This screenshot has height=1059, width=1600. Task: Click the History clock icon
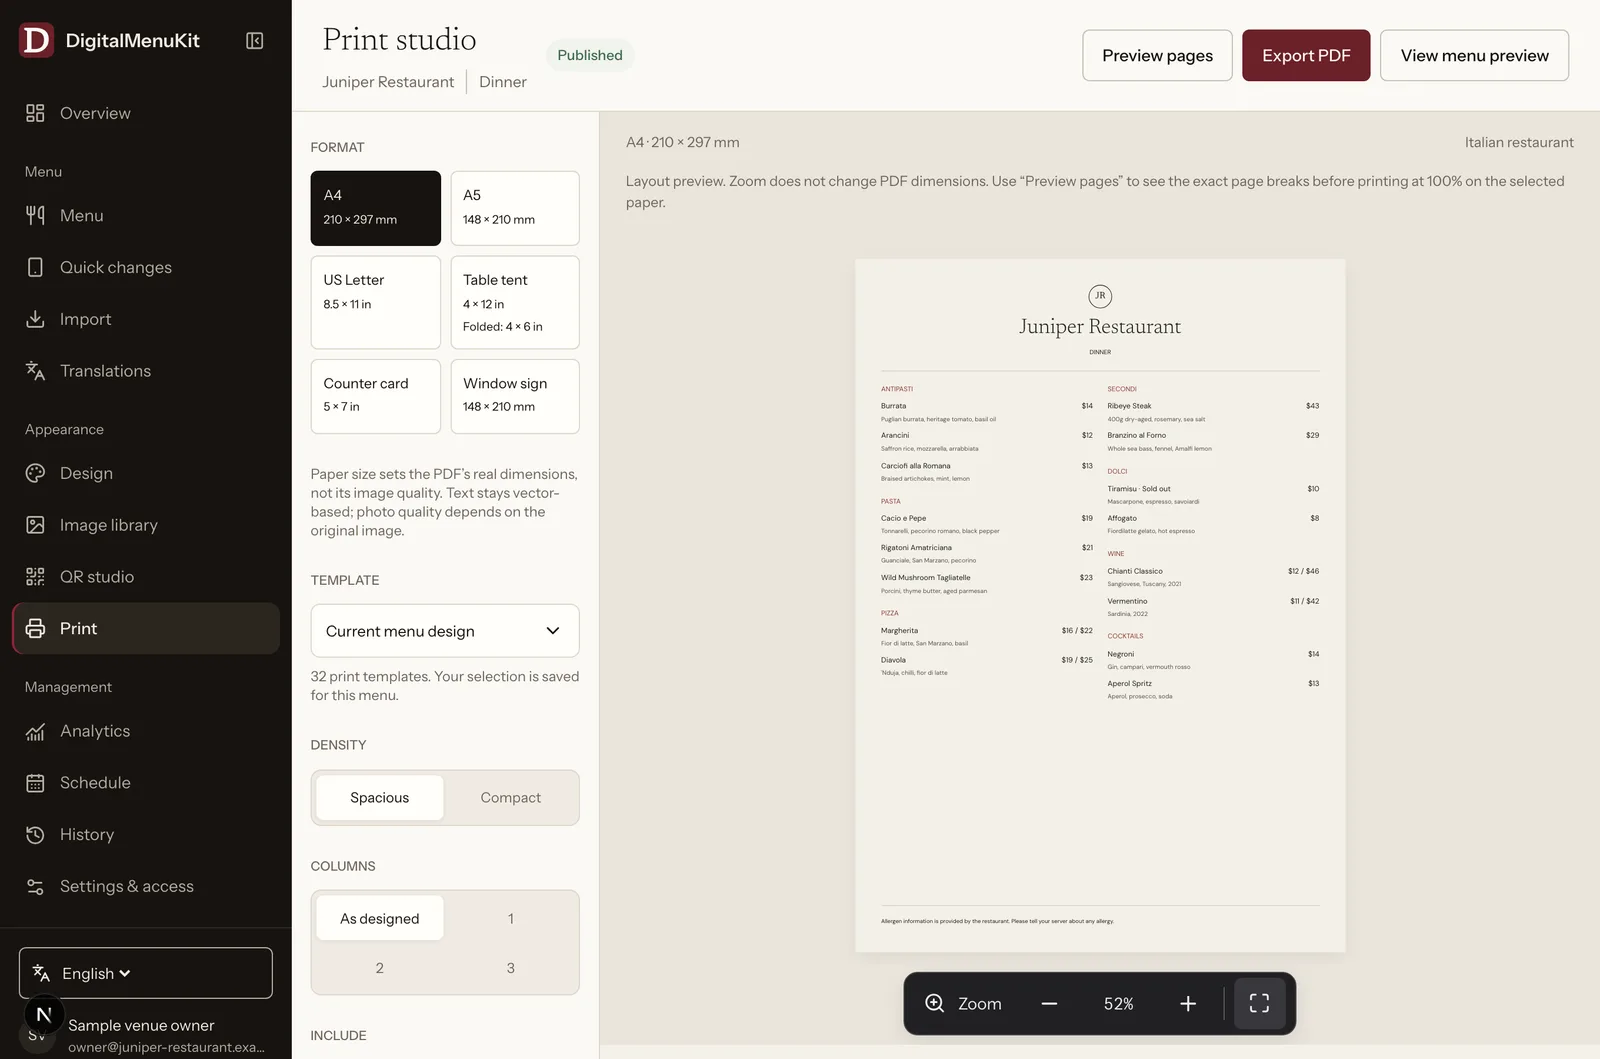(x=35, y=835)
